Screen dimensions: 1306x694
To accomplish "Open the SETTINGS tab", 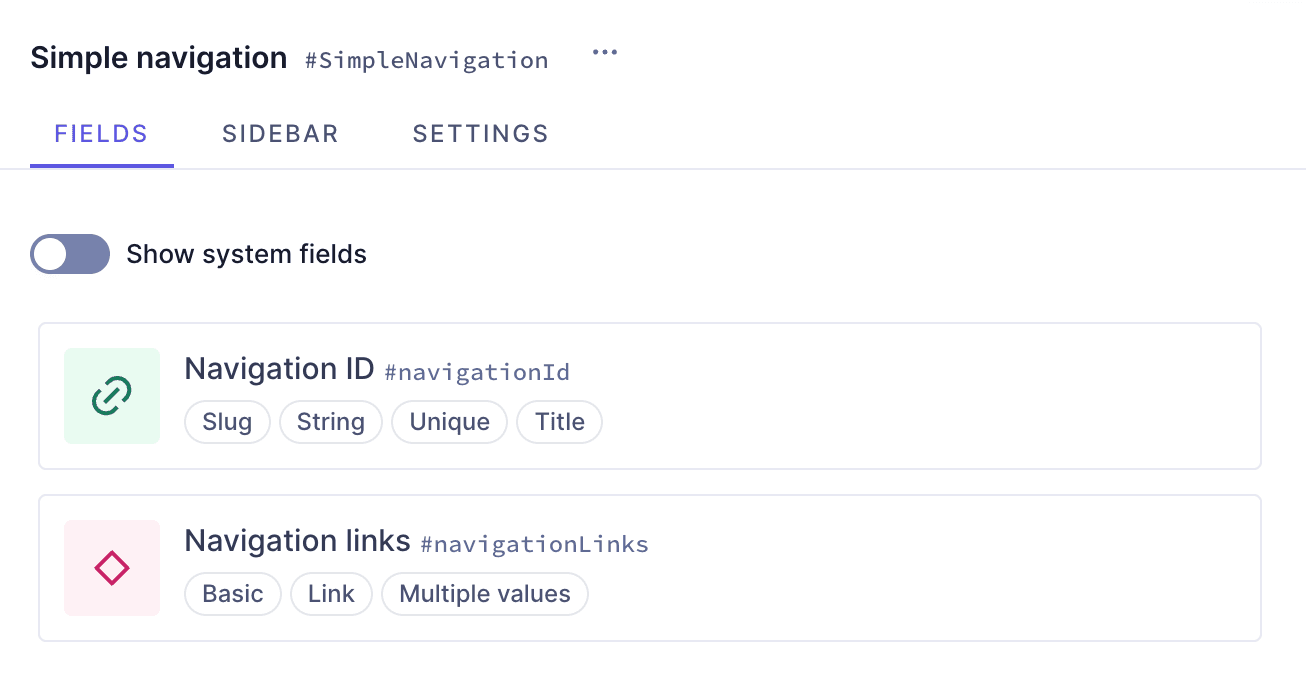I will coord(480,133).
